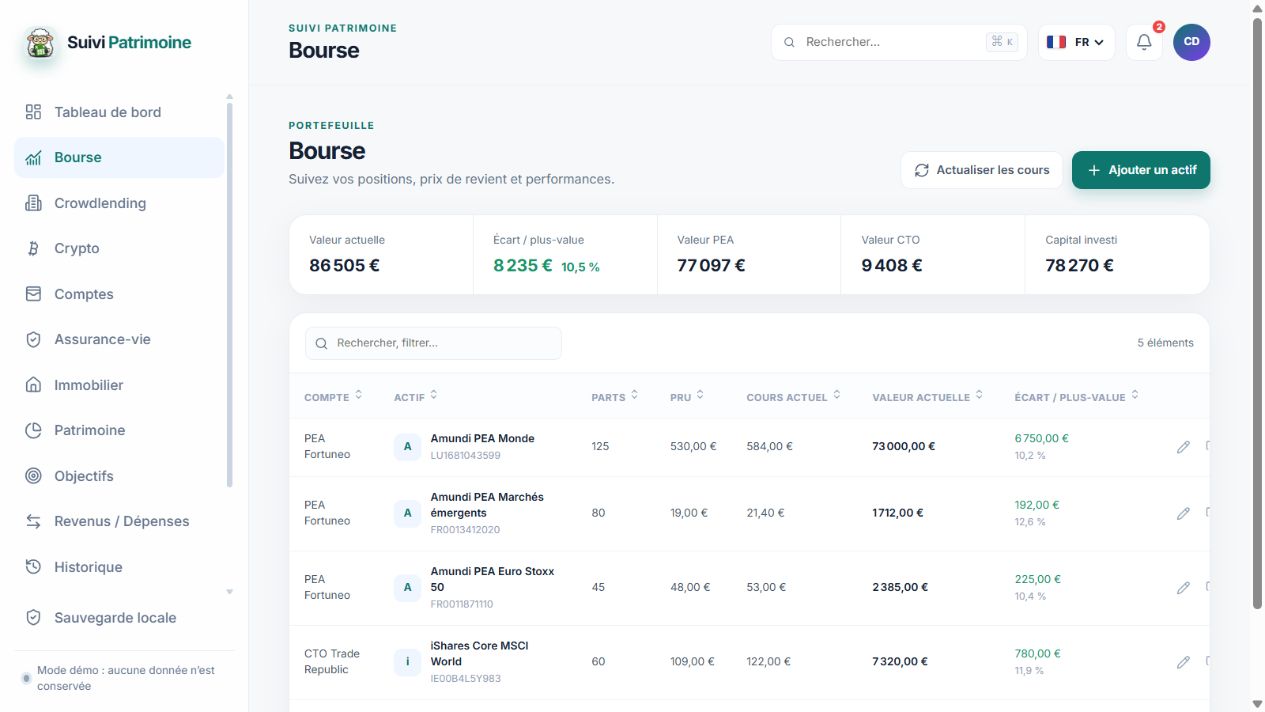
Task: Click the Rechercher, filtrer field
Action: point(433,343)
